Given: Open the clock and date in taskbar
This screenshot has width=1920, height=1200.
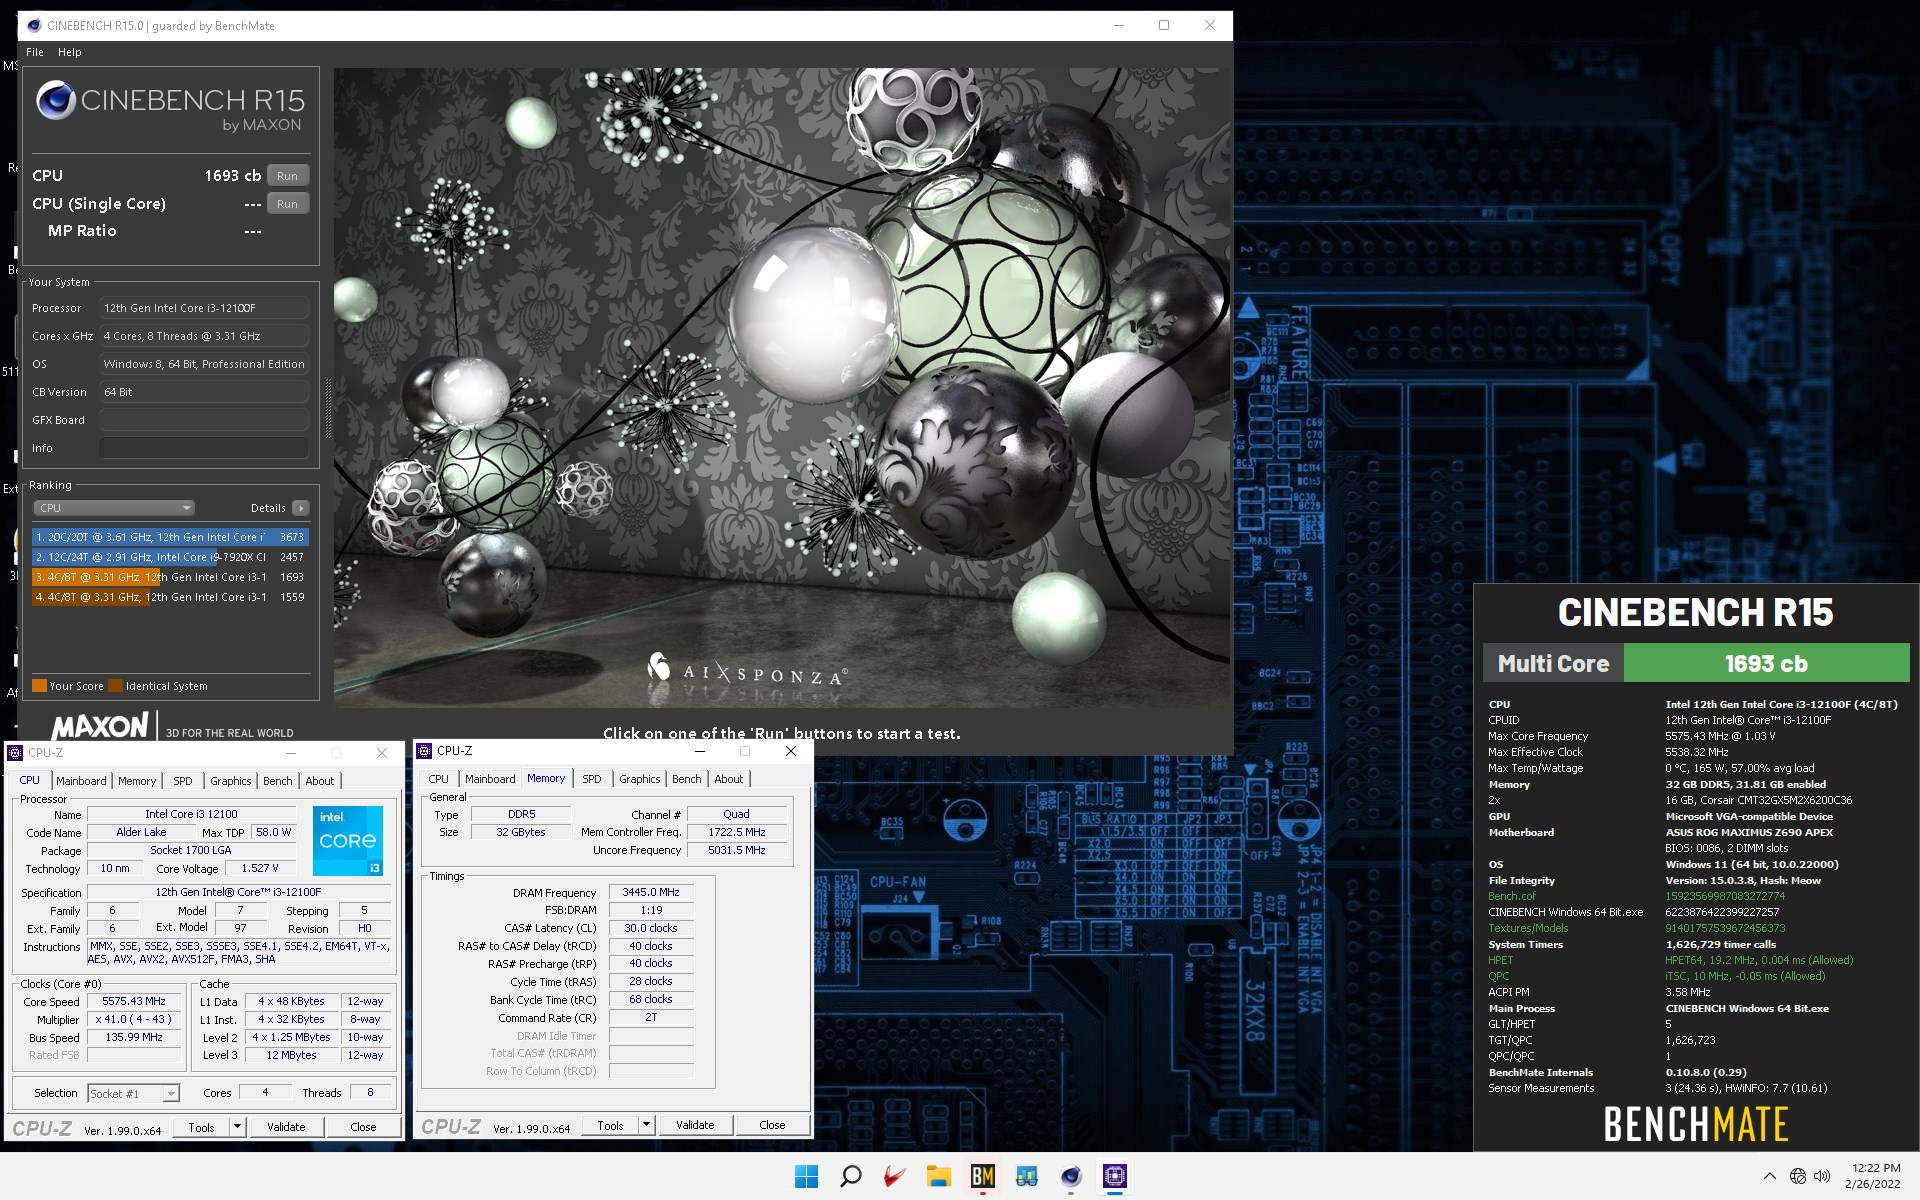Looking at the screenshot, I should (1875, 1176).
